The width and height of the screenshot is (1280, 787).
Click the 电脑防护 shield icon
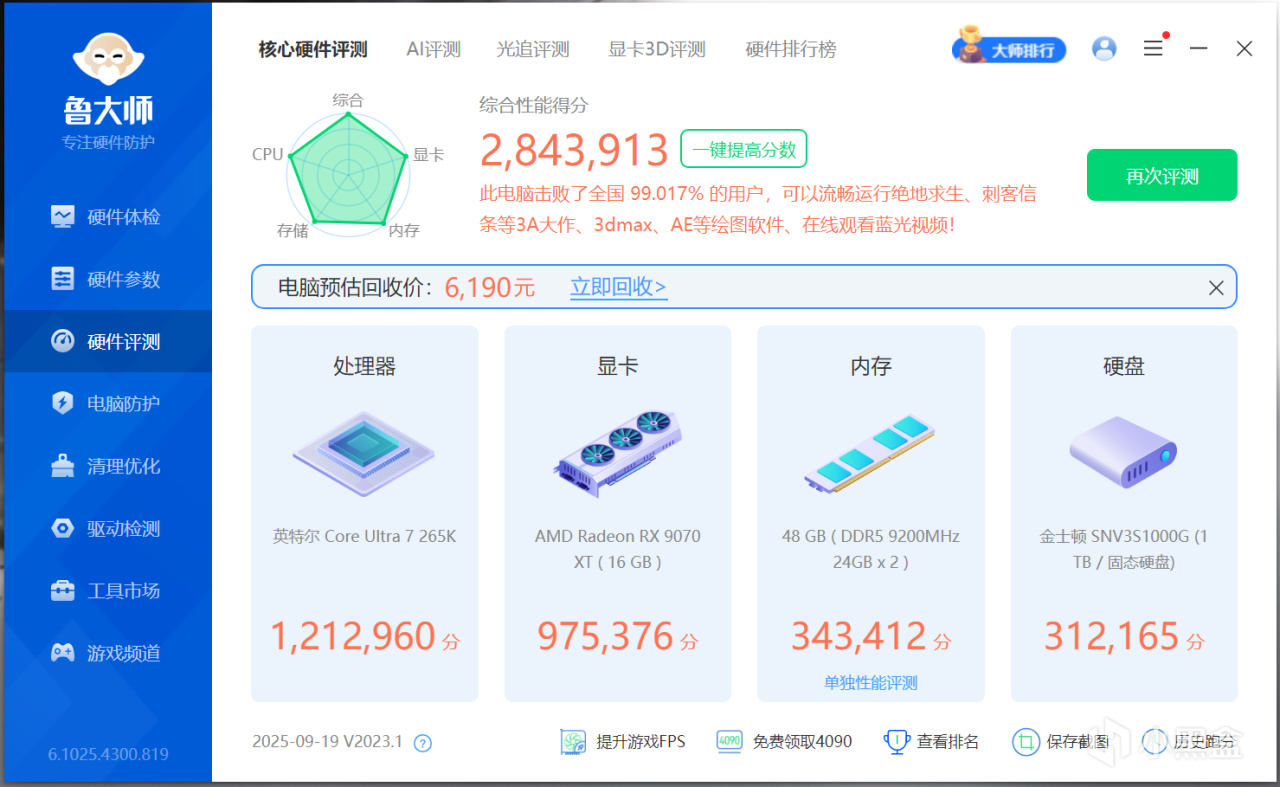63,403
